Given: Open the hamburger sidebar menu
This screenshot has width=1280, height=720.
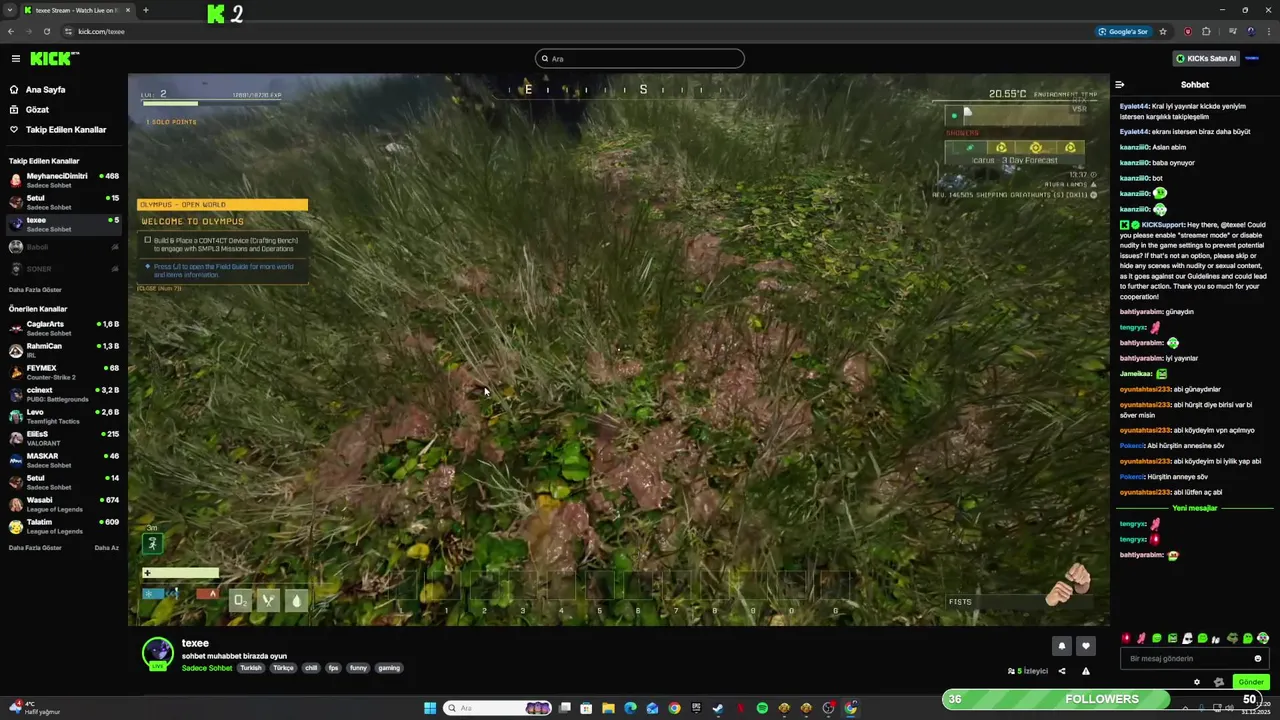Looking at the screenshot, I should coord(15,58).
